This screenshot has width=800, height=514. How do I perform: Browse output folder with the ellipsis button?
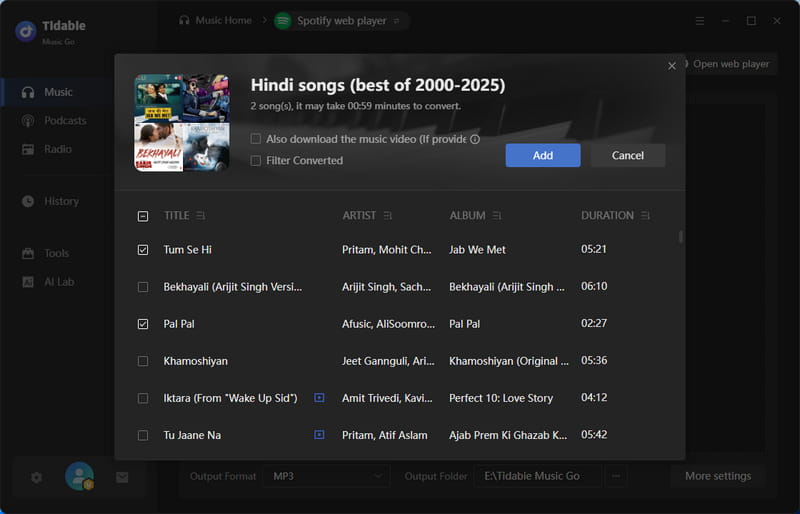tap(616, 476)
